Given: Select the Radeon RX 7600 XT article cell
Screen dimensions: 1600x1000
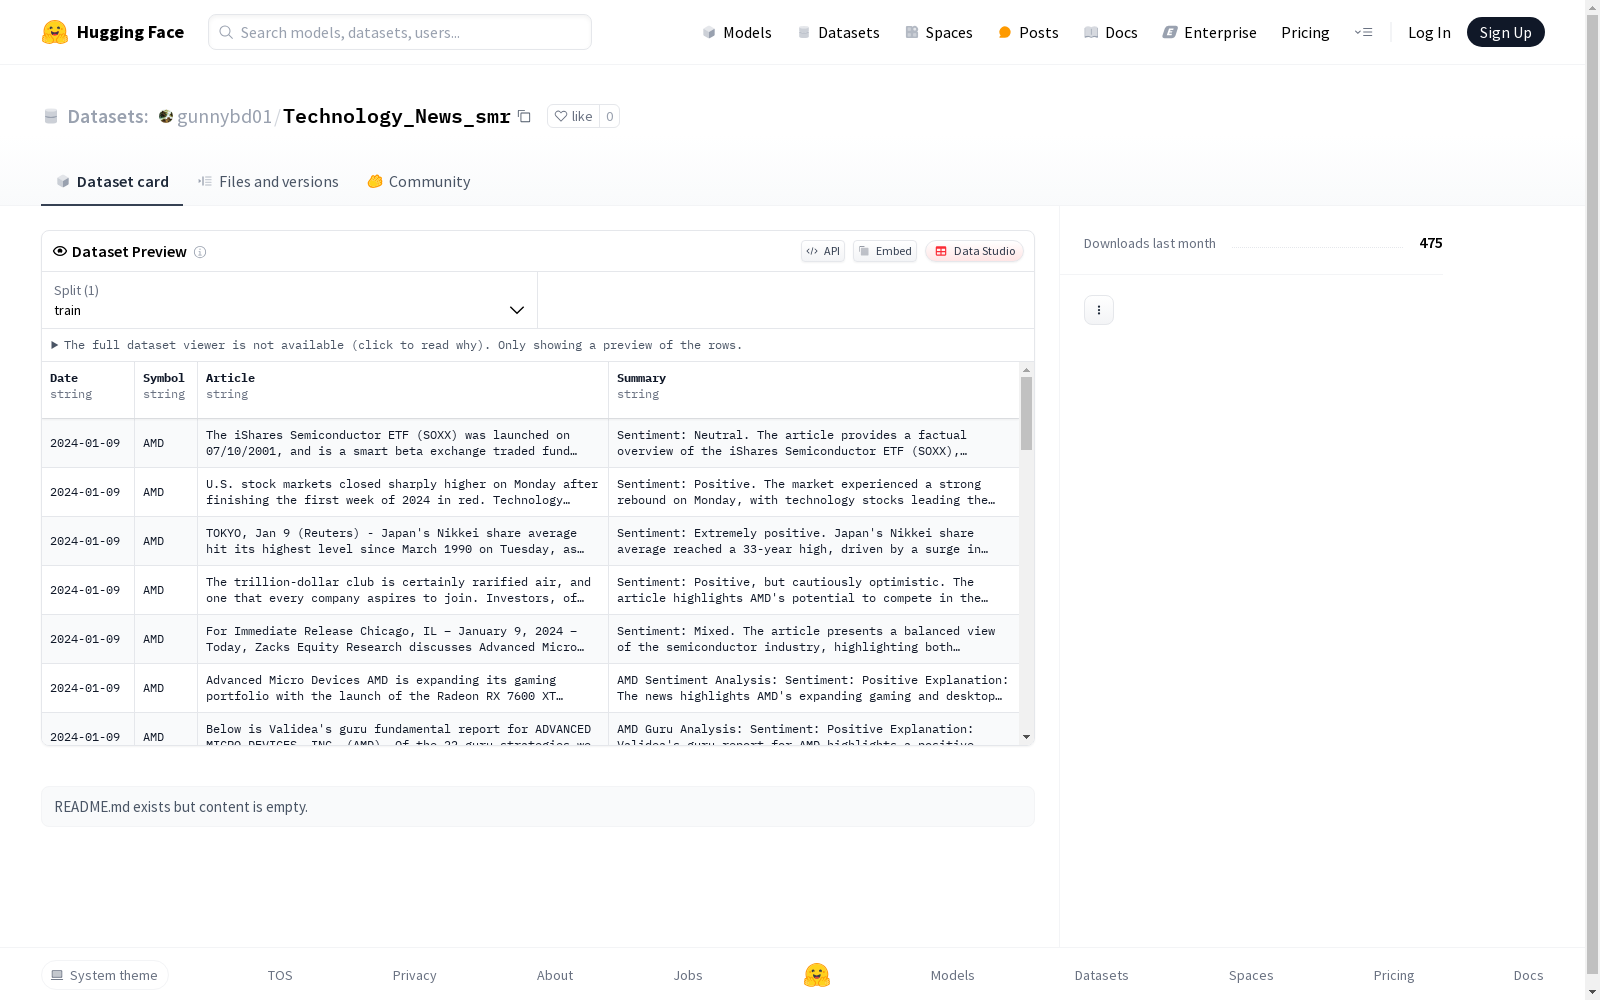Looking at the screenshot, I should pos(403,688).
